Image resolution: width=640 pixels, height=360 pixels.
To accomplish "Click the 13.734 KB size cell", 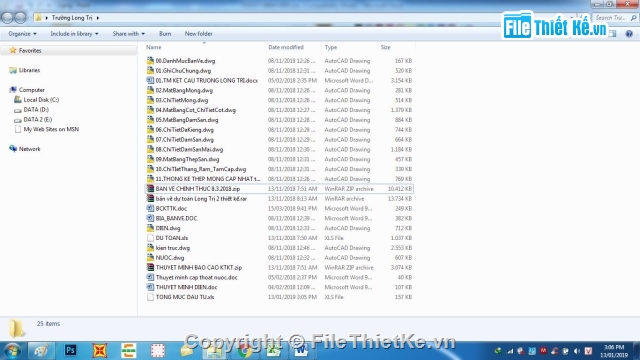I will [400, 199].
